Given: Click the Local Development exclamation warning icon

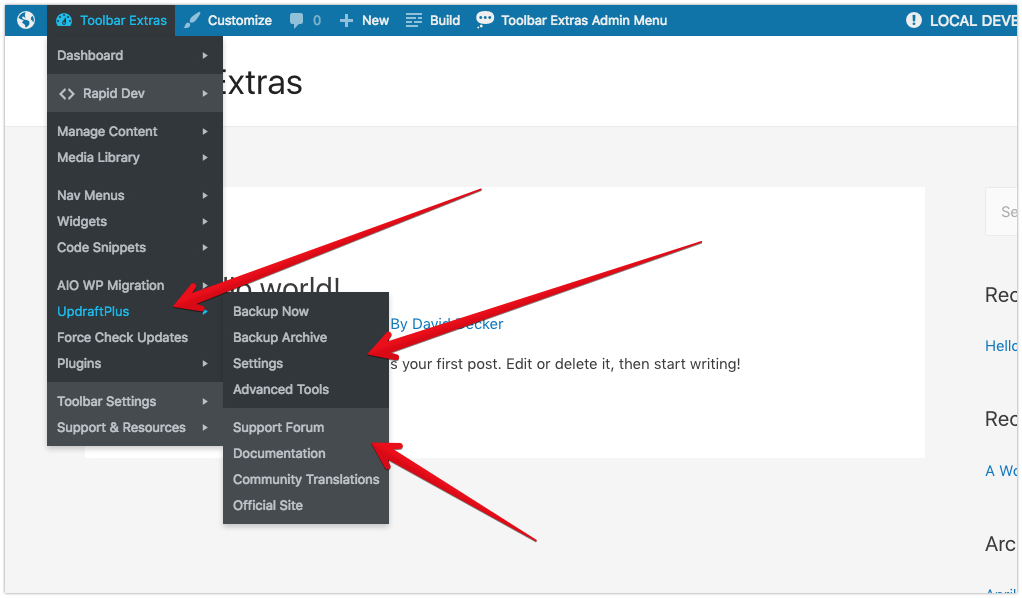Looking at the screenshot, I should click(x=914, y=20).
